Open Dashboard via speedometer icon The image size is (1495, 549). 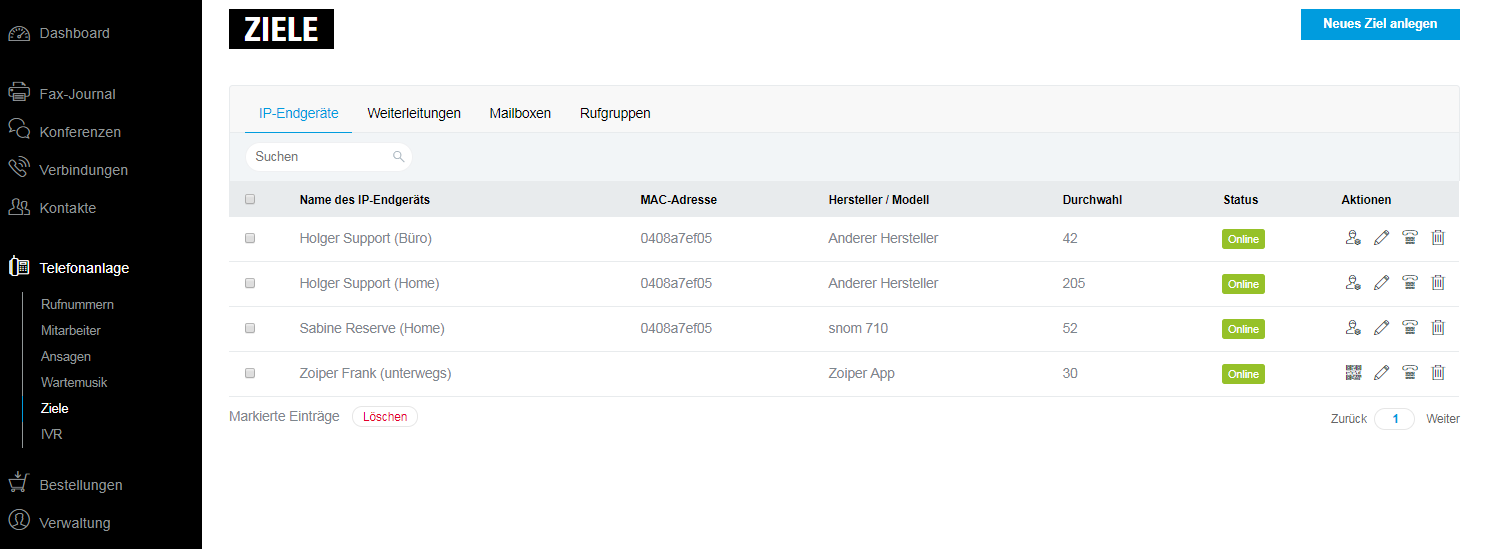pos(19,33)
